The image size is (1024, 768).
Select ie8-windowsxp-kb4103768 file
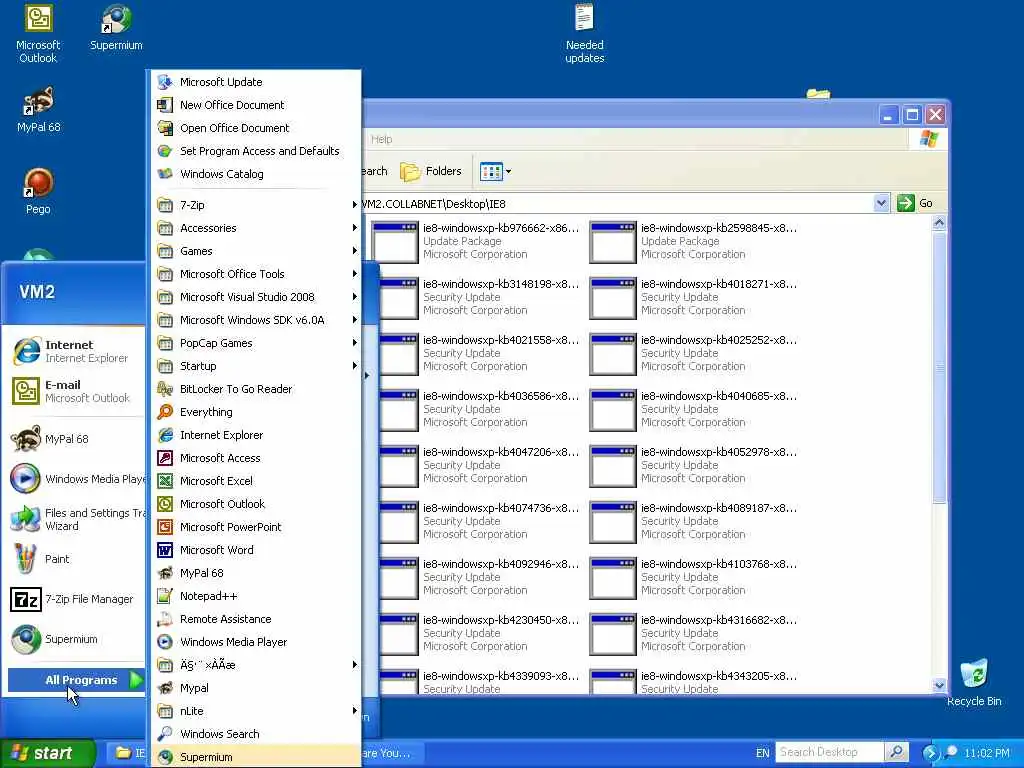click(x=693, y=577)
